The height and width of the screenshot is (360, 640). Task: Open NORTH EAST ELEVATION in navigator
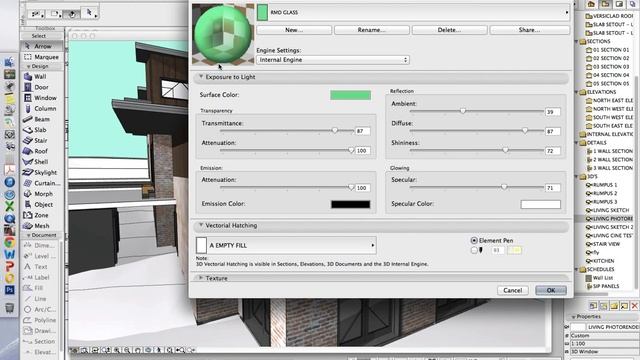point(609,100)
